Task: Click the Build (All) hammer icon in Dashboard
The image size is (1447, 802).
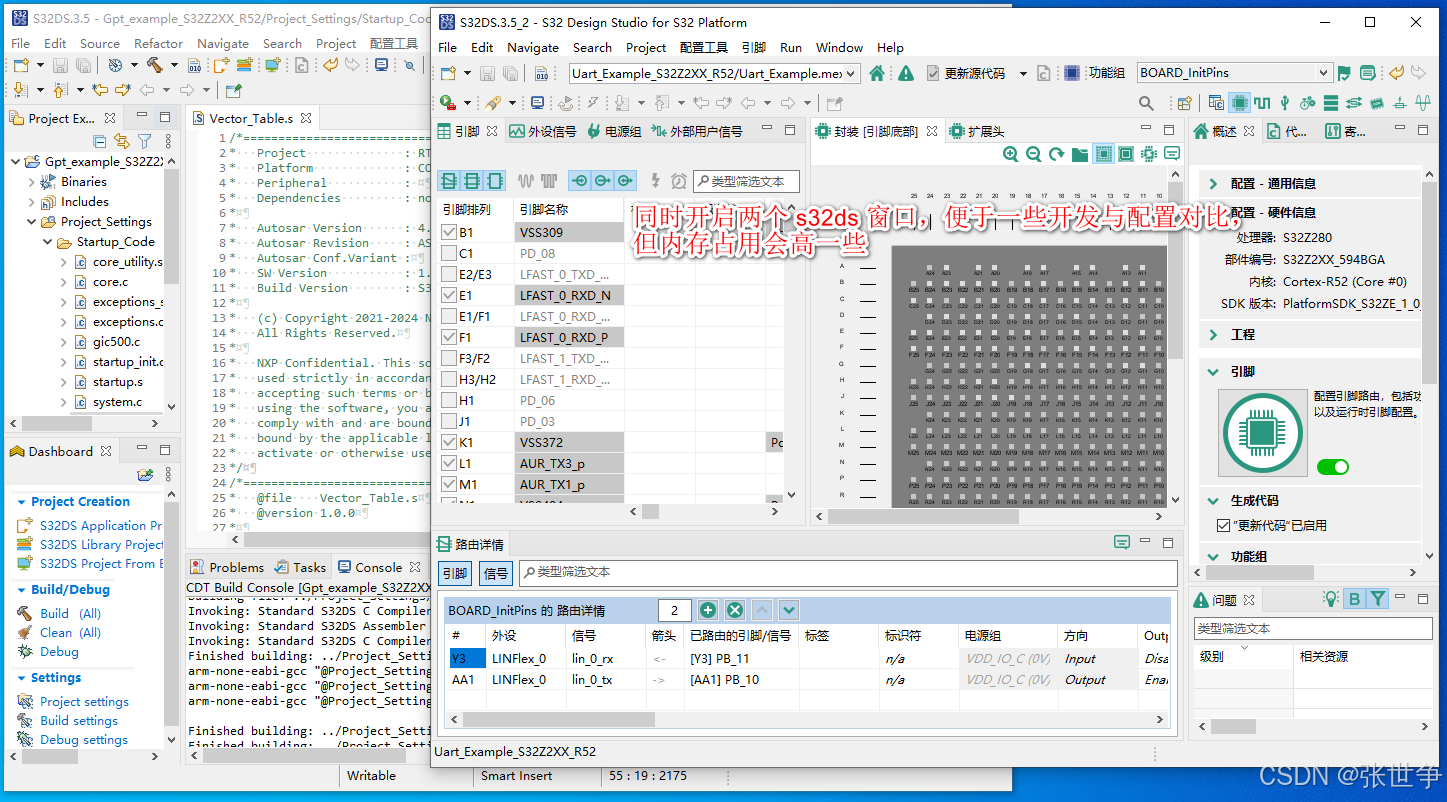Action: click(25, 613)
